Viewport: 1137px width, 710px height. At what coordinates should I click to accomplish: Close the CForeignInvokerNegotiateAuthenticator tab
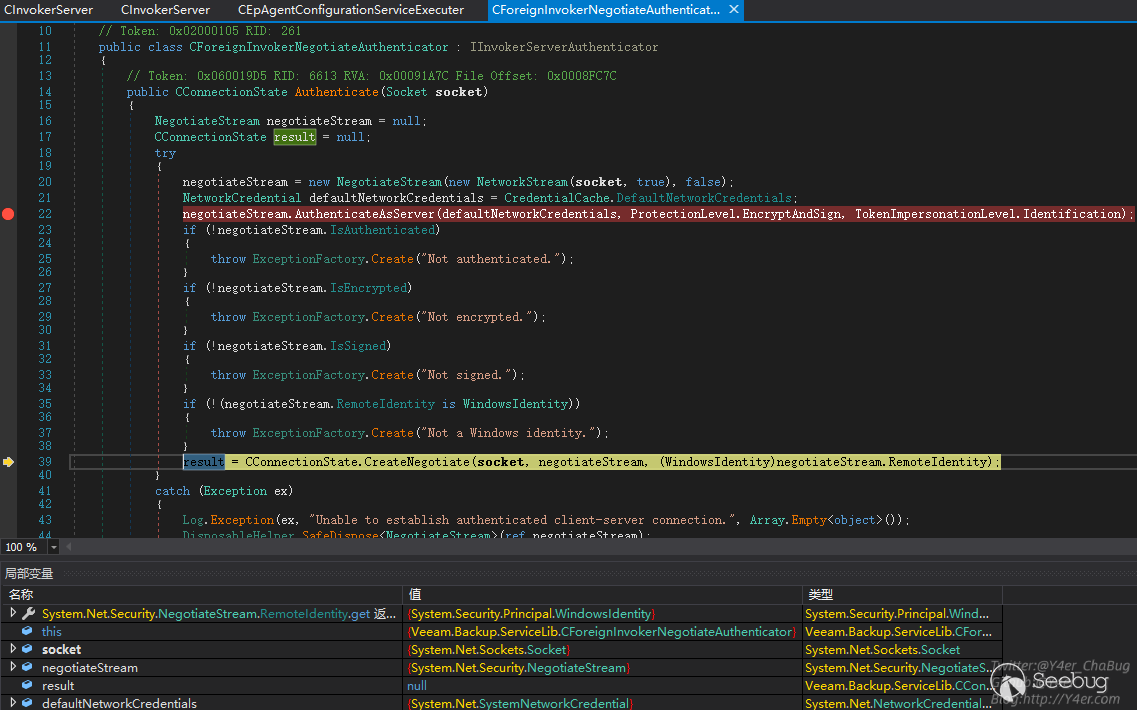(734, 10)
